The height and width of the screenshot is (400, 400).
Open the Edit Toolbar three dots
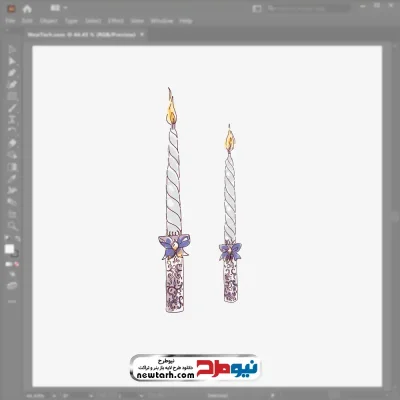pos(12,301)
